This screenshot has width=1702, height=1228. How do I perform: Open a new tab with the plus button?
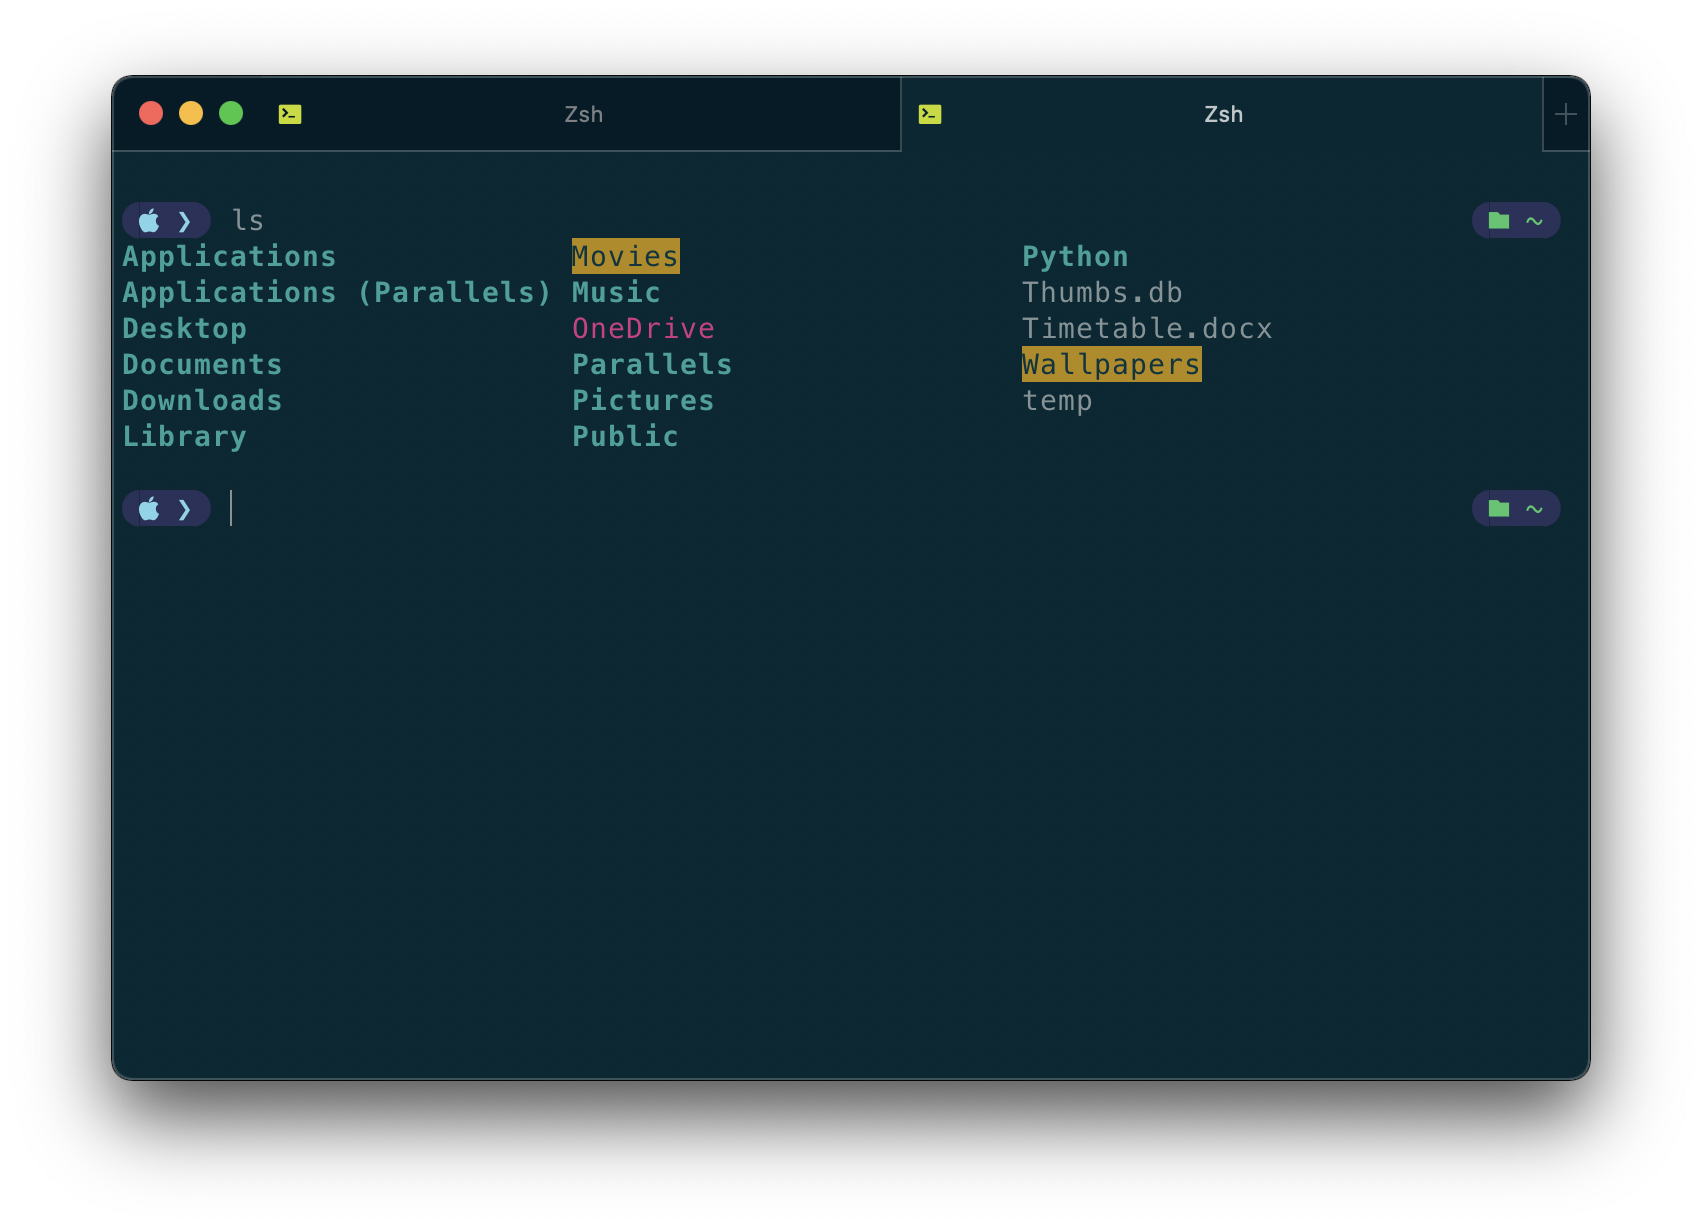[x=1565, y=114]
